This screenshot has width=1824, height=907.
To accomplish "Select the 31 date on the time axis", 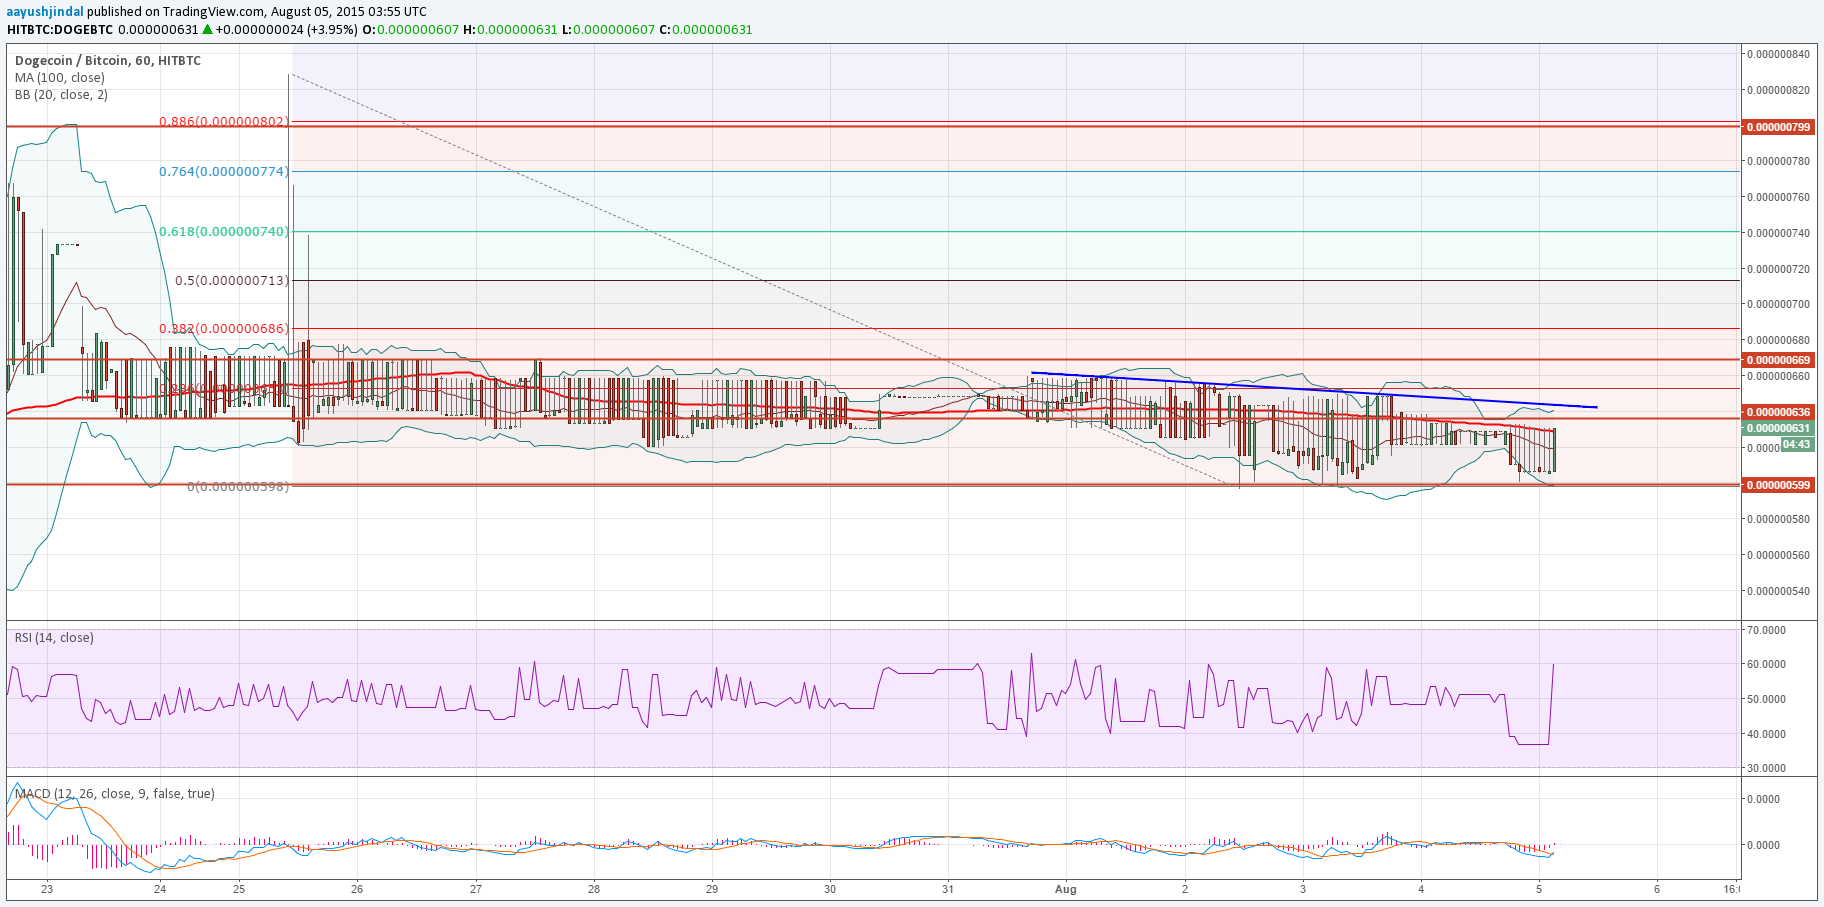I will tap(948, 889).
